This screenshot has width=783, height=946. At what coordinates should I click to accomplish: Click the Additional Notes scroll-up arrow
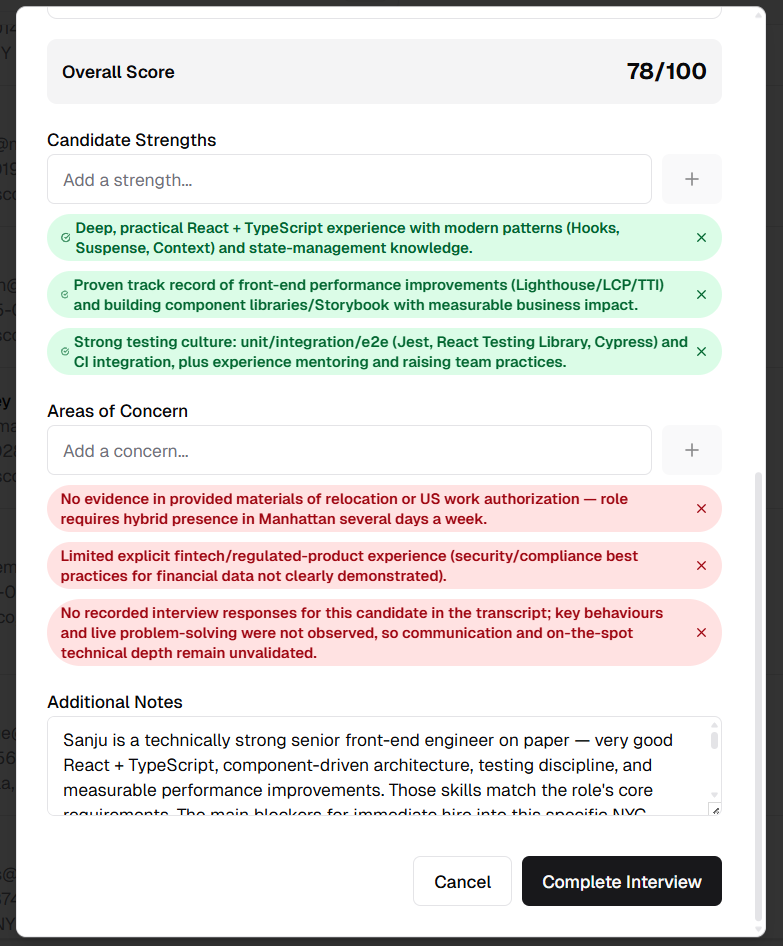(714, 725)
